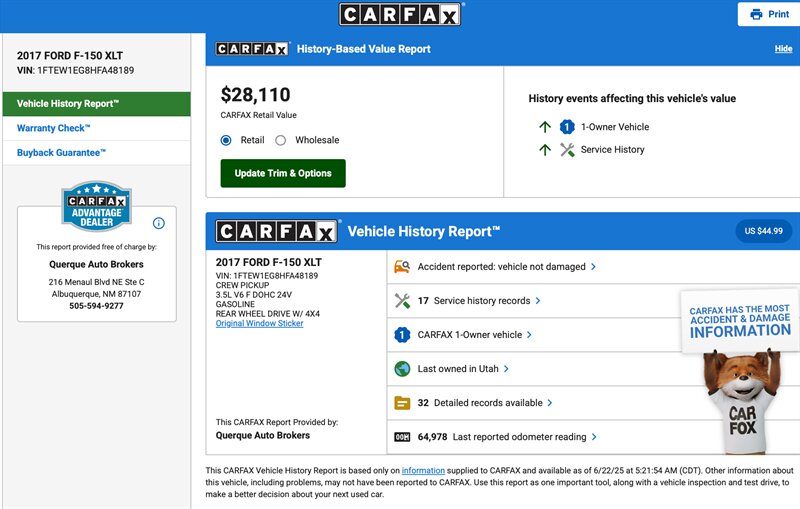The width and height of the screenshot is (800, 509).
Task: Click the Print button
Action: tap(769, 14)
